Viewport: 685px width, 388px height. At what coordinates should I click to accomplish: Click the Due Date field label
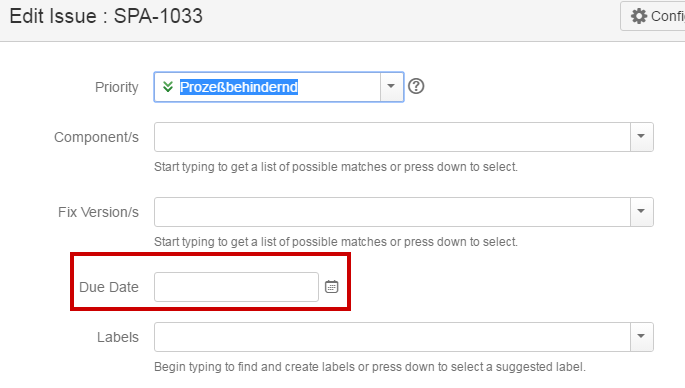[x=109, y=287]
